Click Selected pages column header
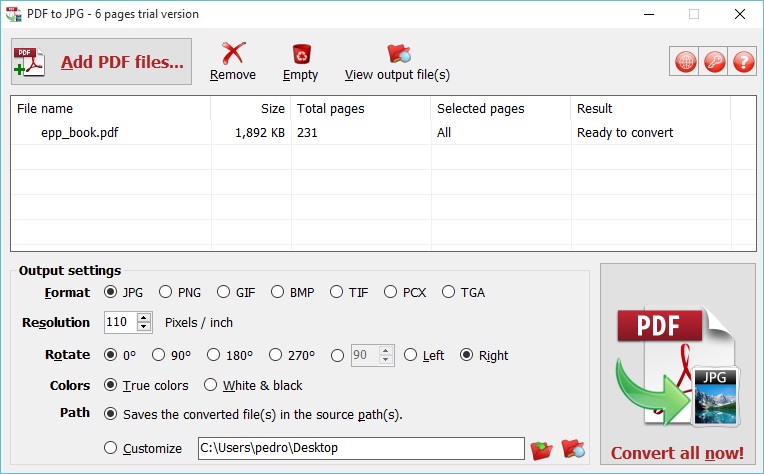 500,108
